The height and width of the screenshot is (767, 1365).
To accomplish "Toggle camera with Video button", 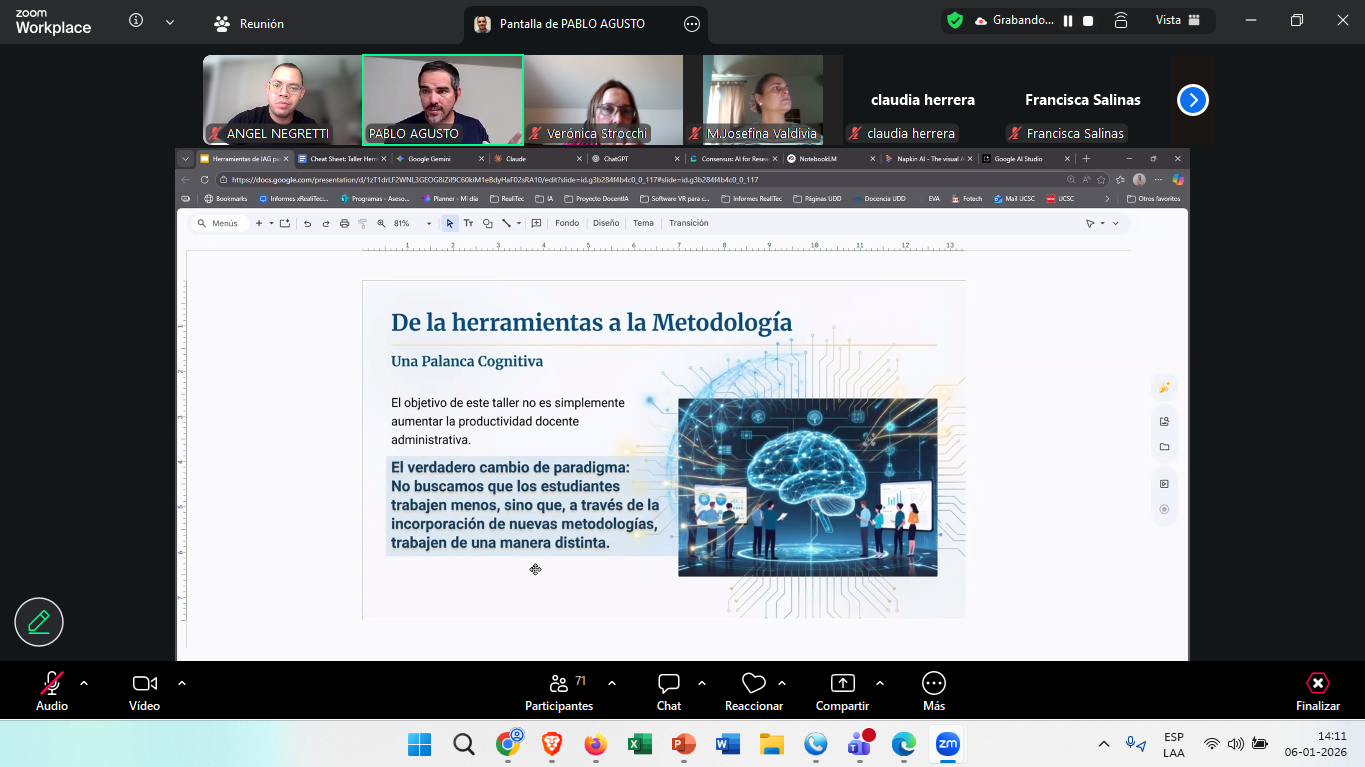I will 145,684.
